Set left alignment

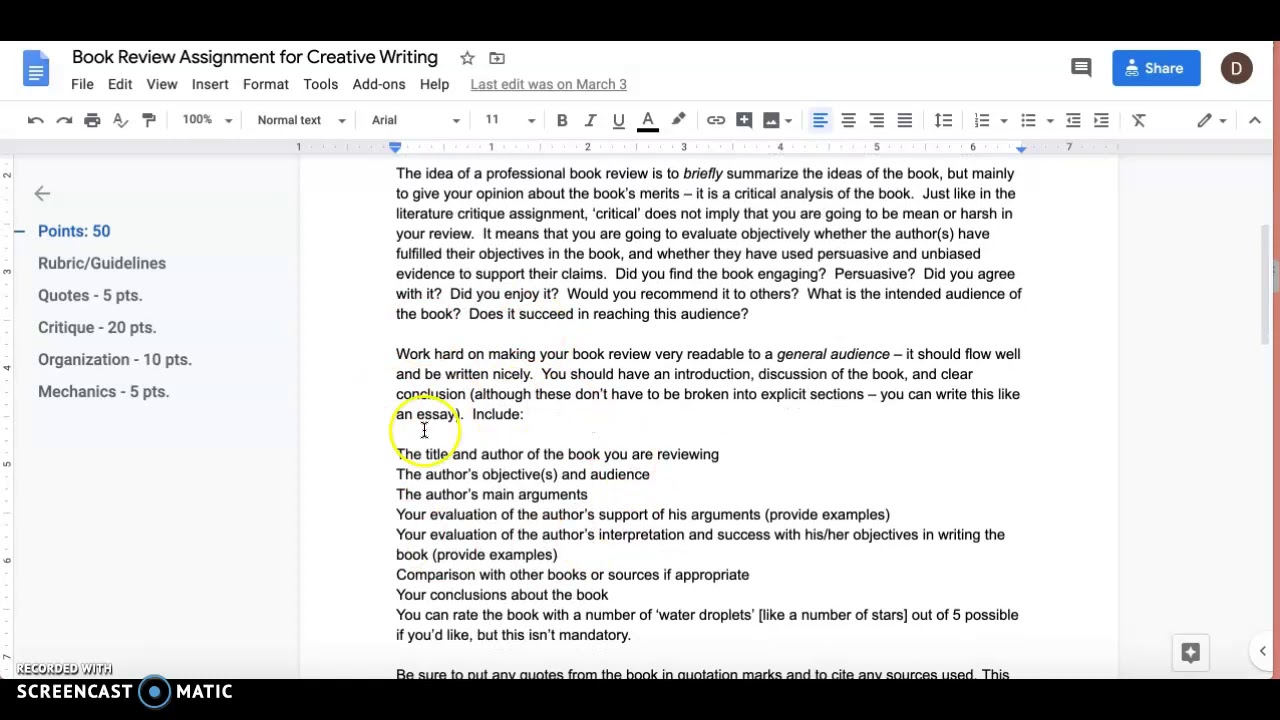820,120
